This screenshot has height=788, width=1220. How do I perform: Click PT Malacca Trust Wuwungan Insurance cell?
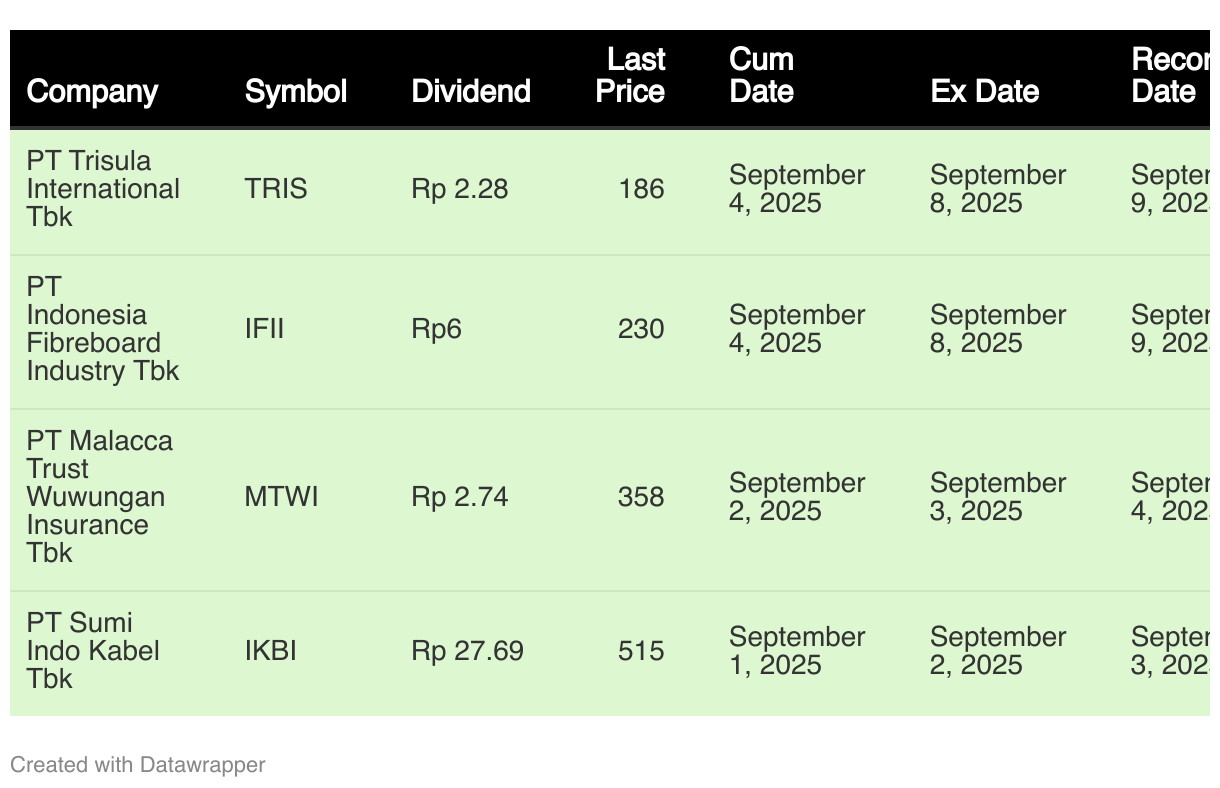click(99, 497)
